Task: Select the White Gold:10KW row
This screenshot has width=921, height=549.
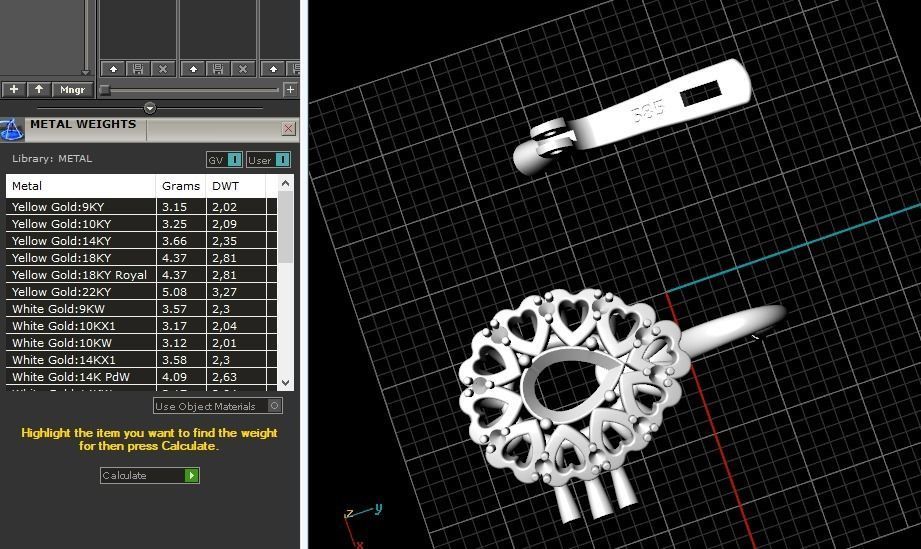Action: [141, 343]
